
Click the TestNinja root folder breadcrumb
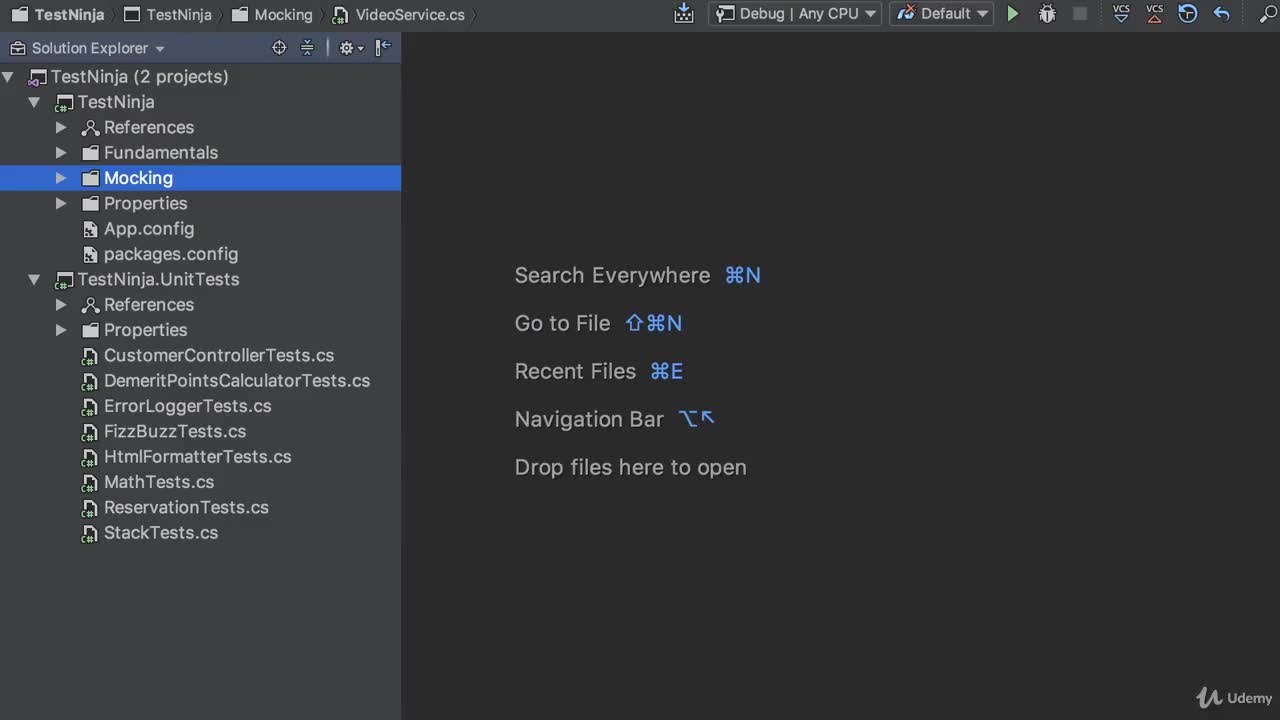point(60,15)
